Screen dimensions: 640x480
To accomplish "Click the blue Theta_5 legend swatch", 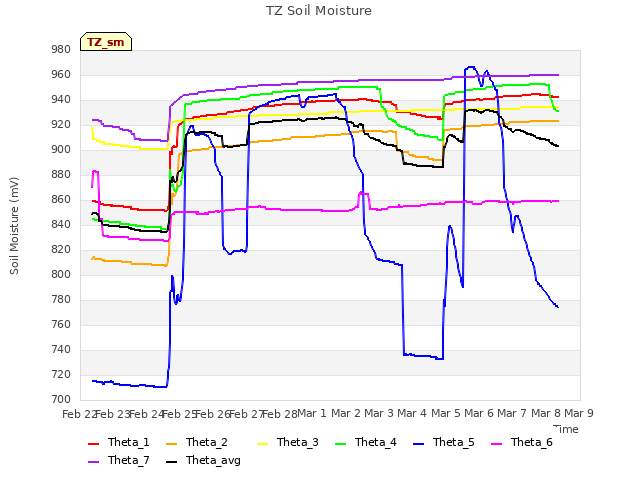I will click(419, 444).
